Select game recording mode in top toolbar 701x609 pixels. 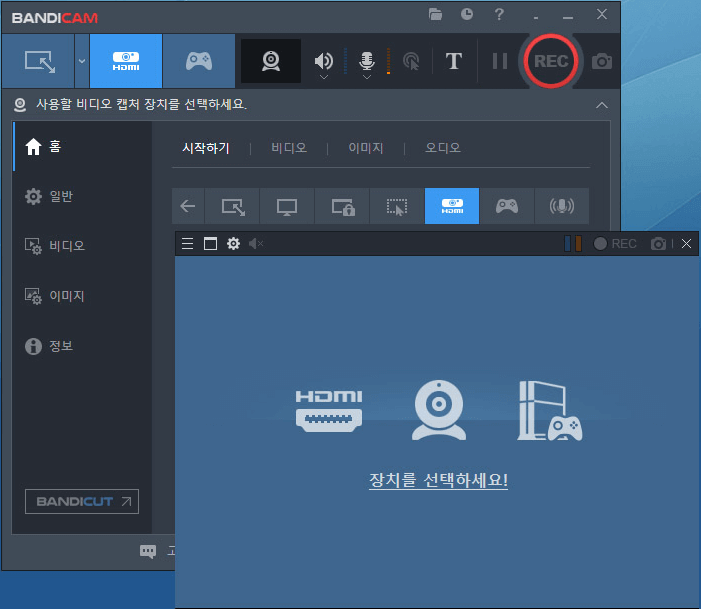pos(199,61)
